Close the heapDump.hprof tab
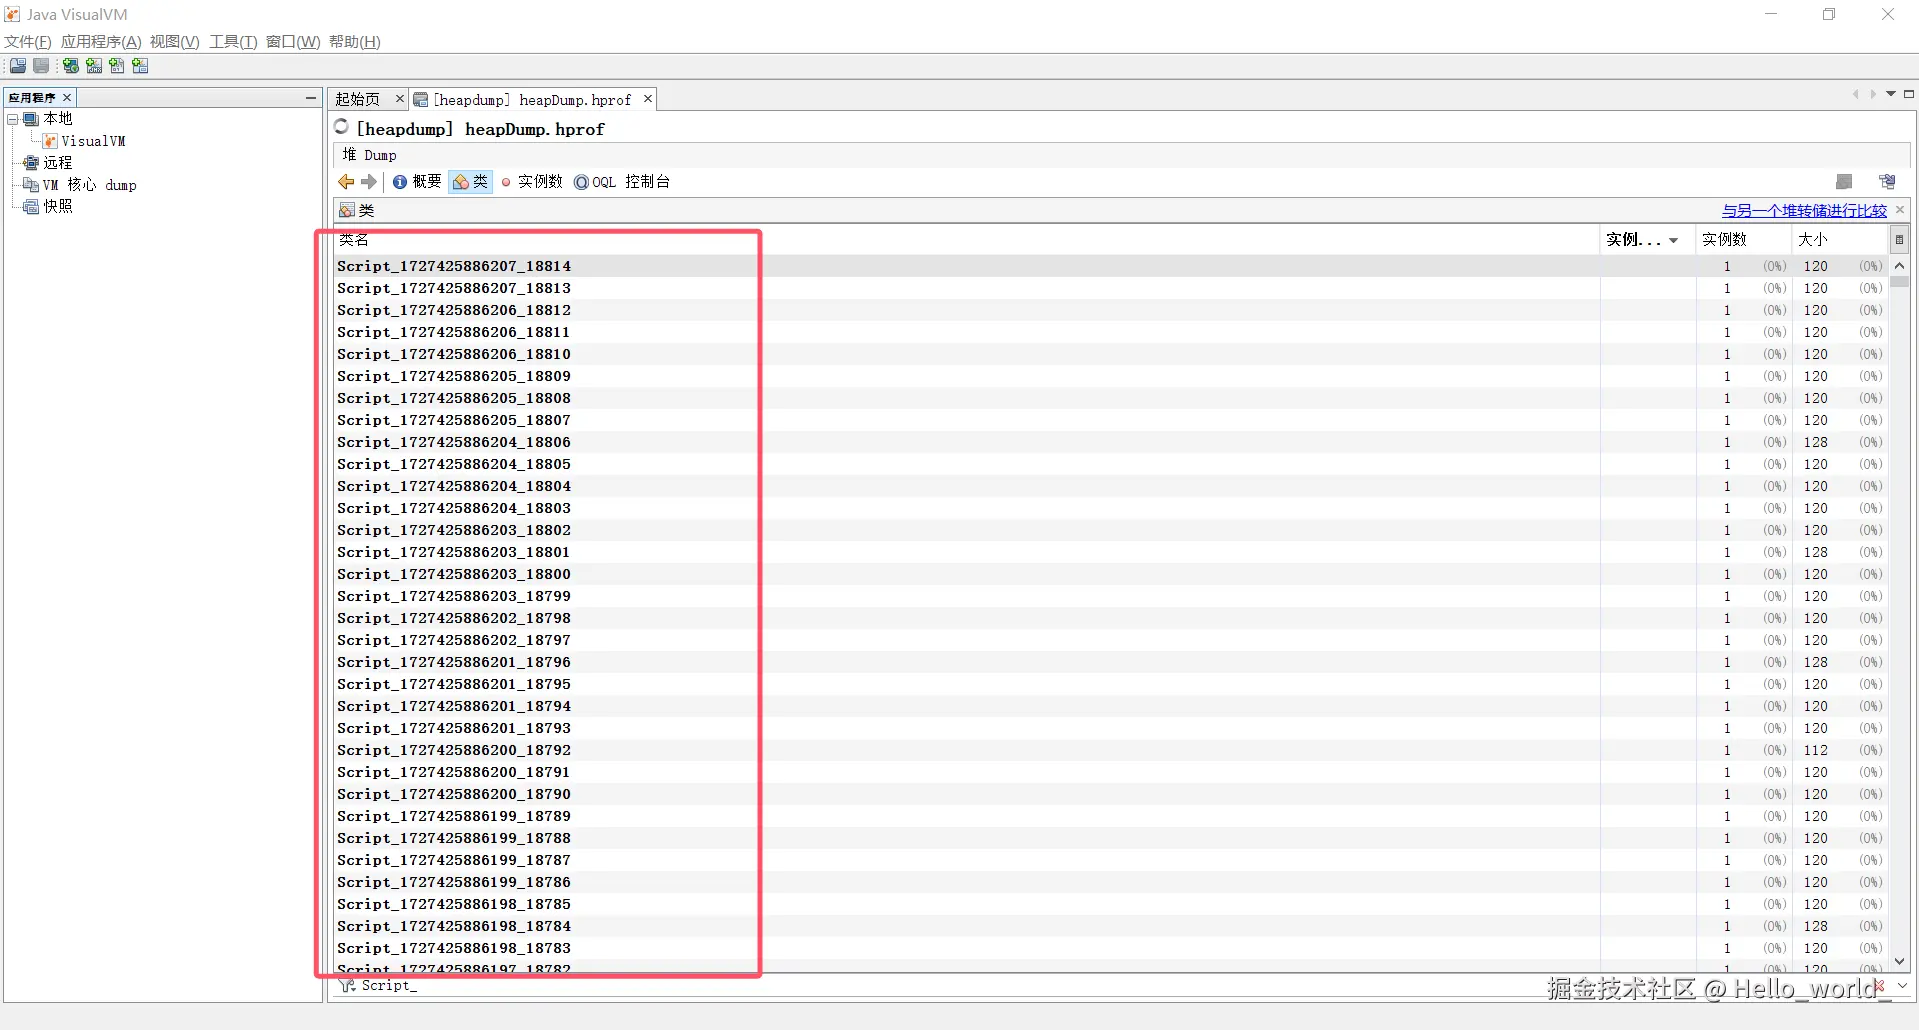 coord(648,99)
